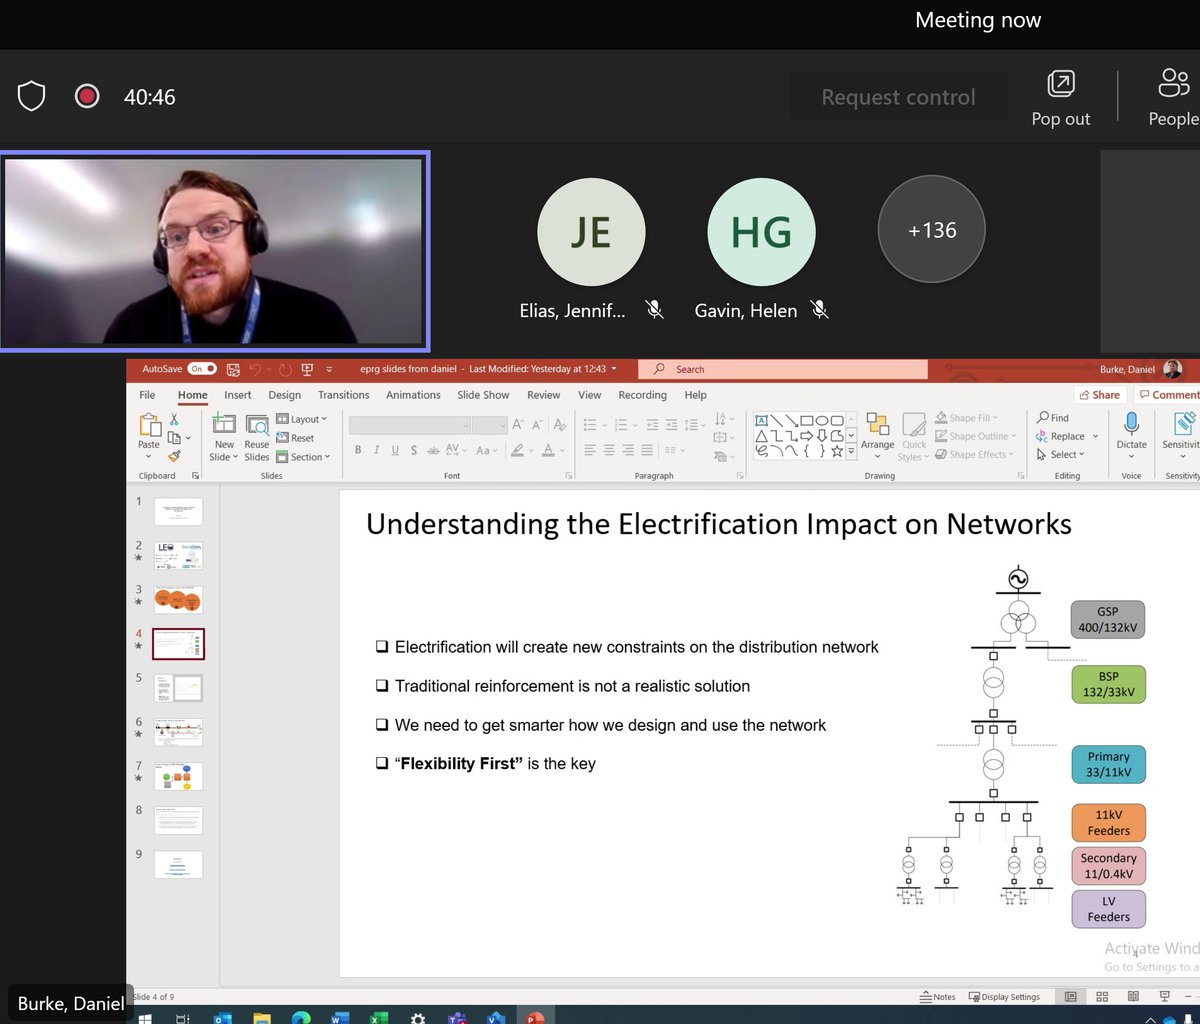Click Slide Sorter view icon in status bar
Image resolution: width=1200 pixels, height=1024 pixels.
1102,996
